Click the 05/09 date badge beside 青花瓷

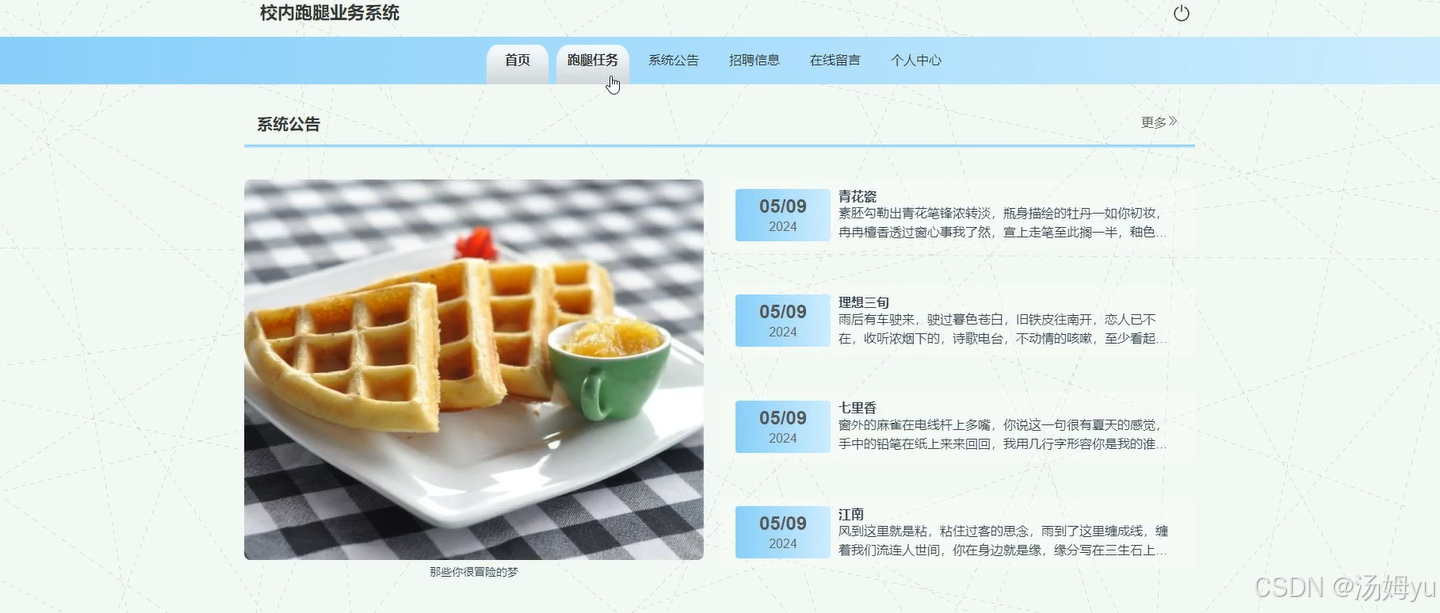click(783, 215)
